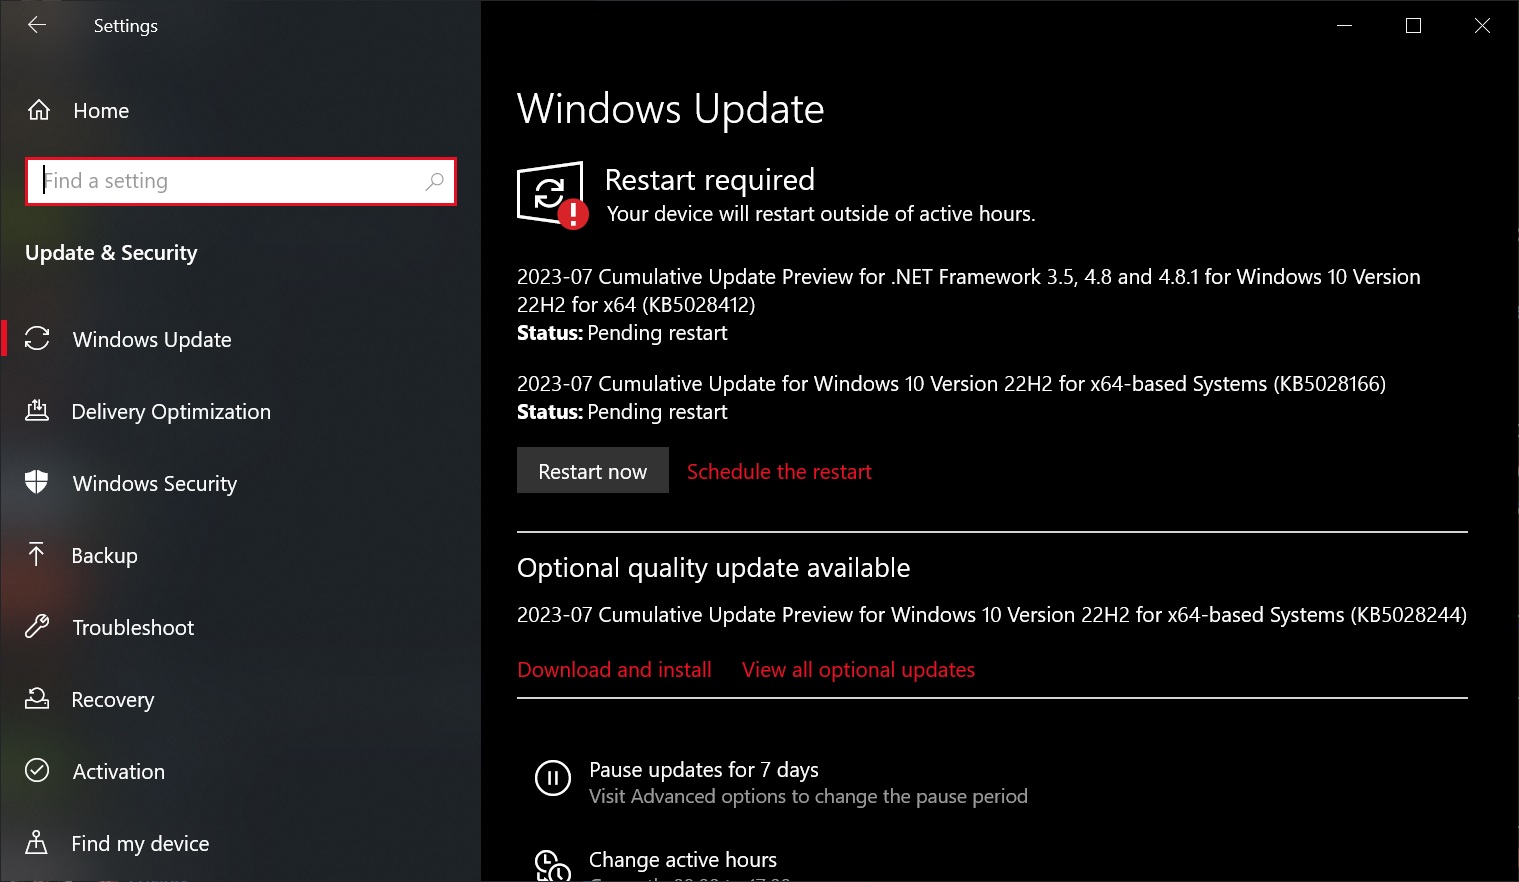Click the Windows Update sync icon
This screenshot has width=1519, height=882.
pos(37,339)
